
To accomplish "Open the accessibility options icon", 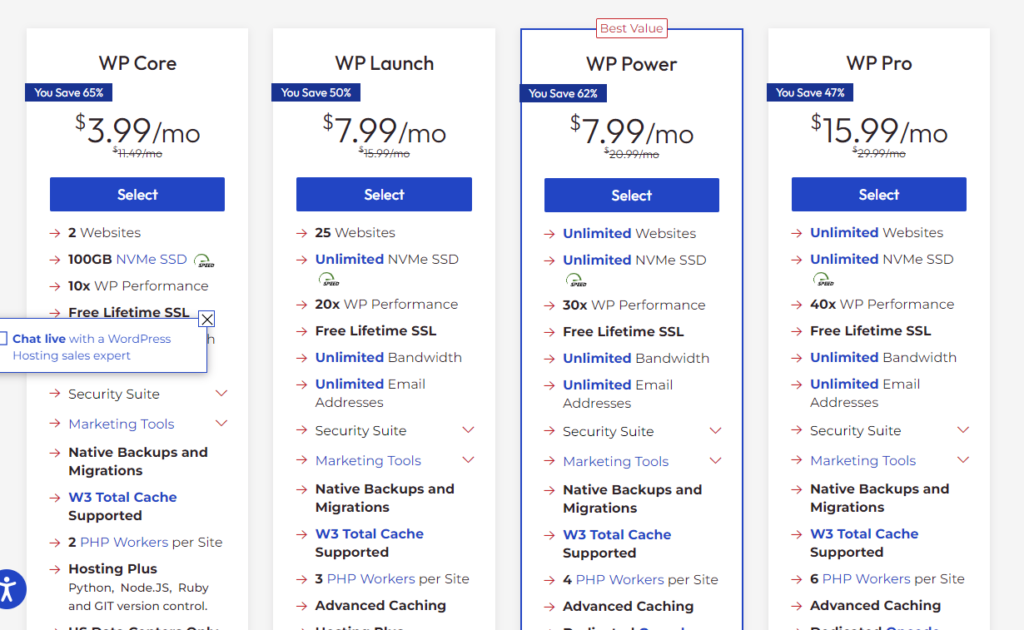I will (9, 589).
